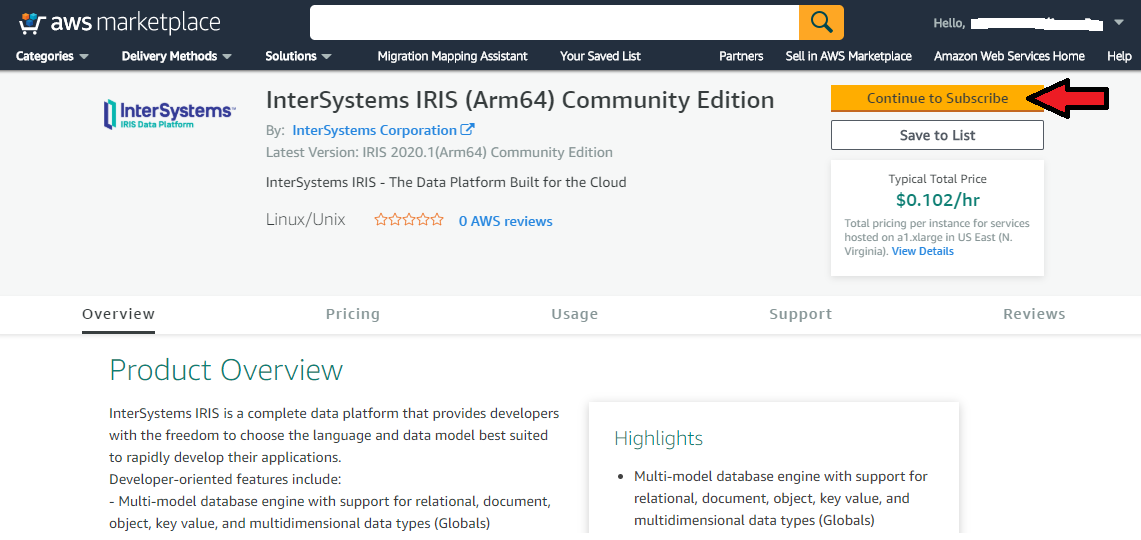Go to the Partners page

[741, 56]
